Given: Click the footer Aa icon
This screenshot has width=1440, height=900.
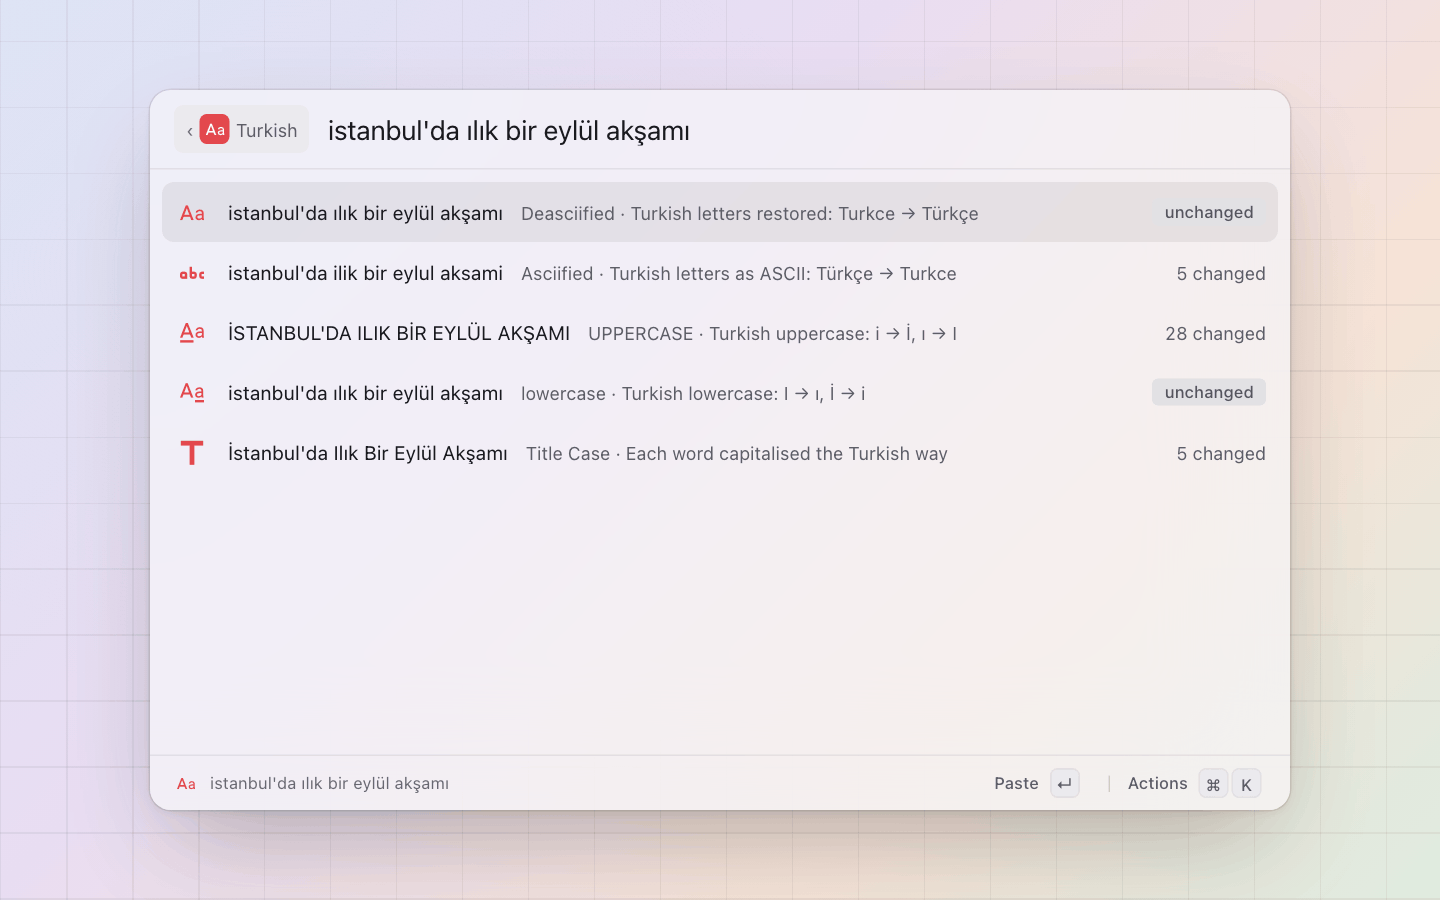Looking at the screenshot, I should click(x=186, y=784).
